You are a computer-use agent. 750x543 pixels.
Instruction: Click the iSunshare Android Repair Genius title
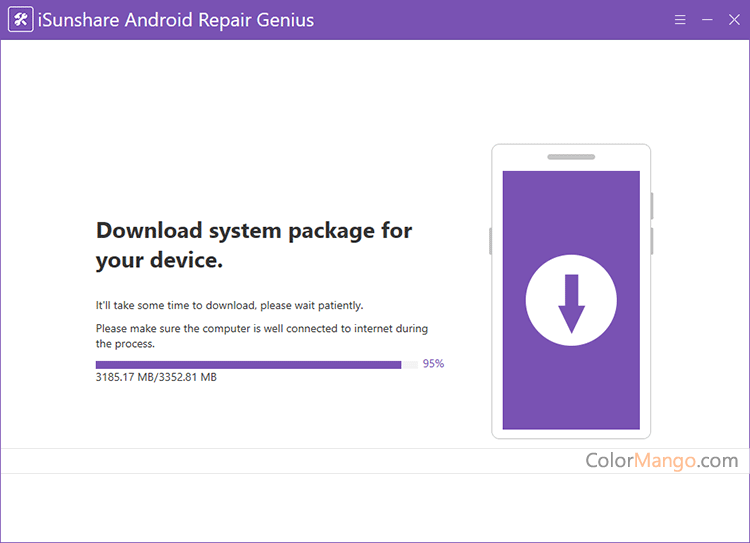176,20
